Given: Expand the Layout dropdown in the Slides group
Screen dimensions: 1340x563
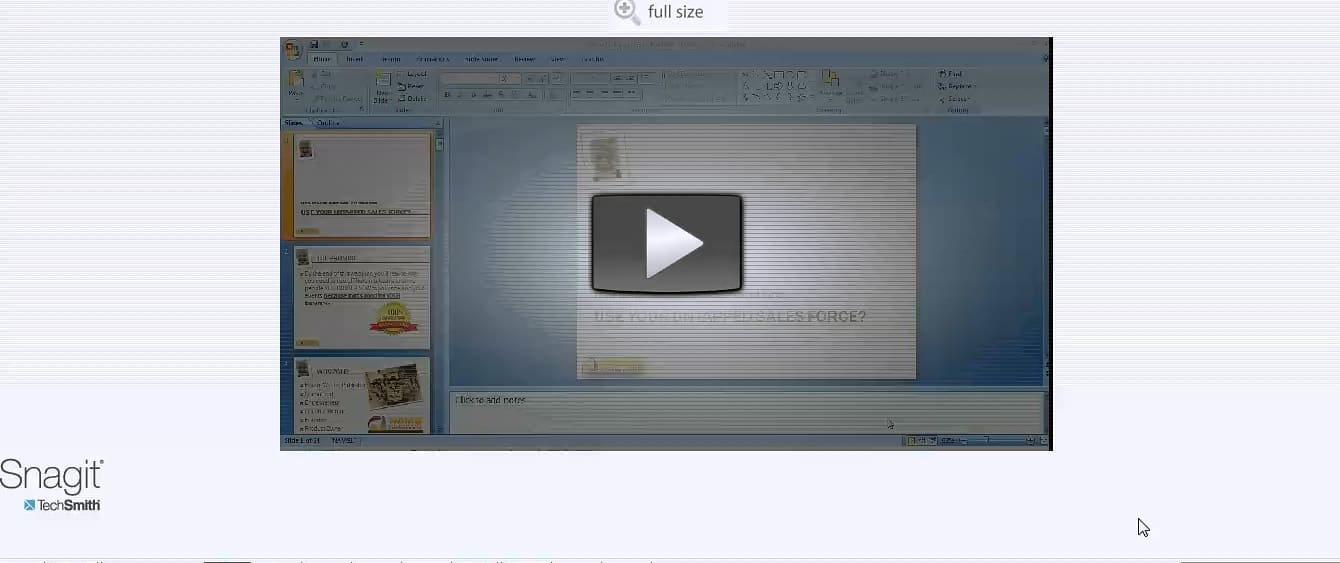Looking at the screenshot, I should [x=414, y=74].
